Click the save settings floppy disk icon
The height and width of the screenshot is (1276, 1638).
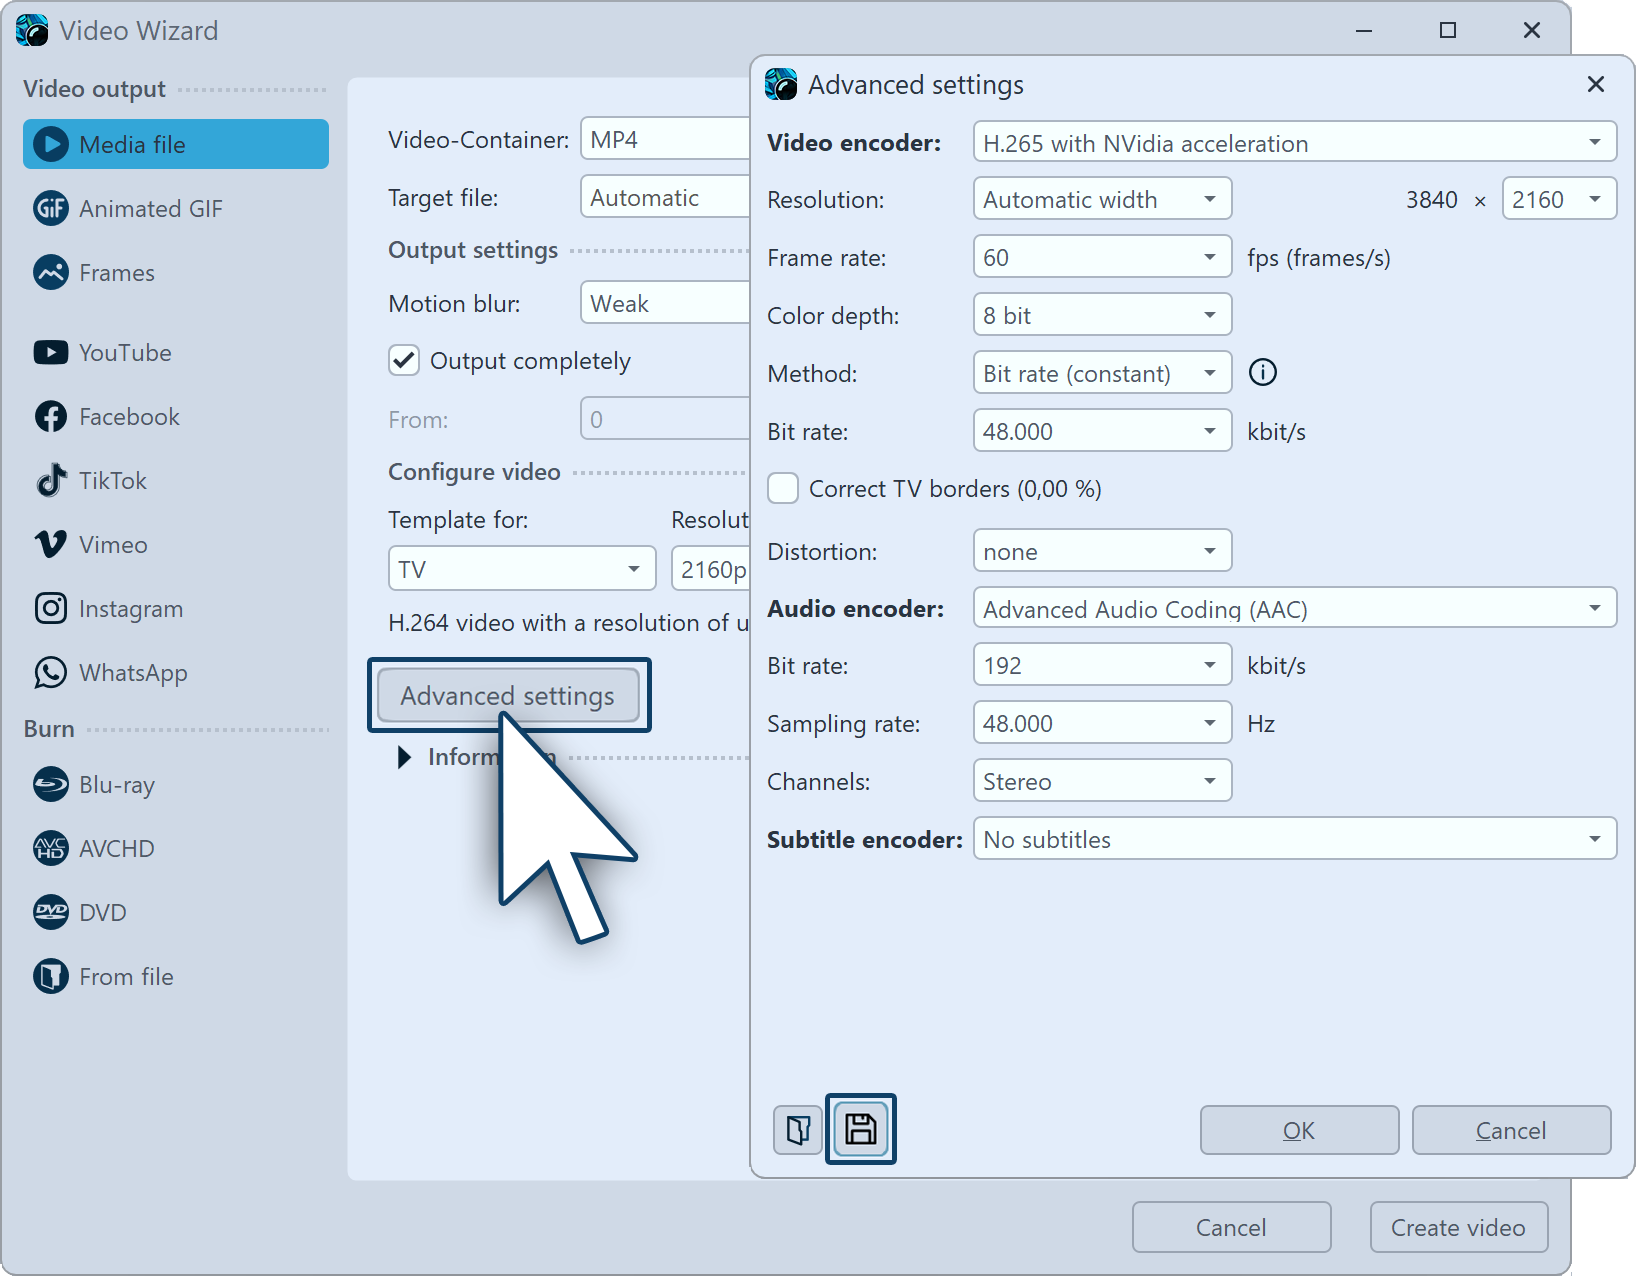point(860,1129)
